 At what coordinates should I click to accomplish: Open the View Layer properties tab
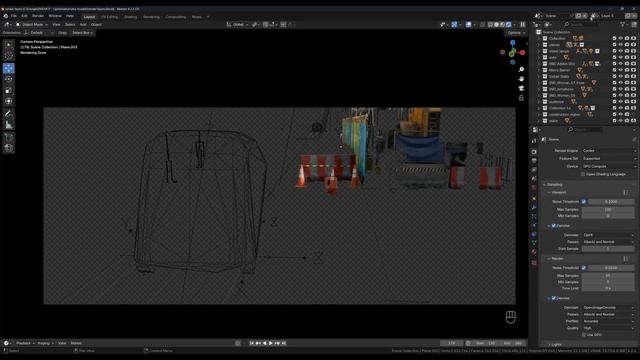click(x=534, y=170)
